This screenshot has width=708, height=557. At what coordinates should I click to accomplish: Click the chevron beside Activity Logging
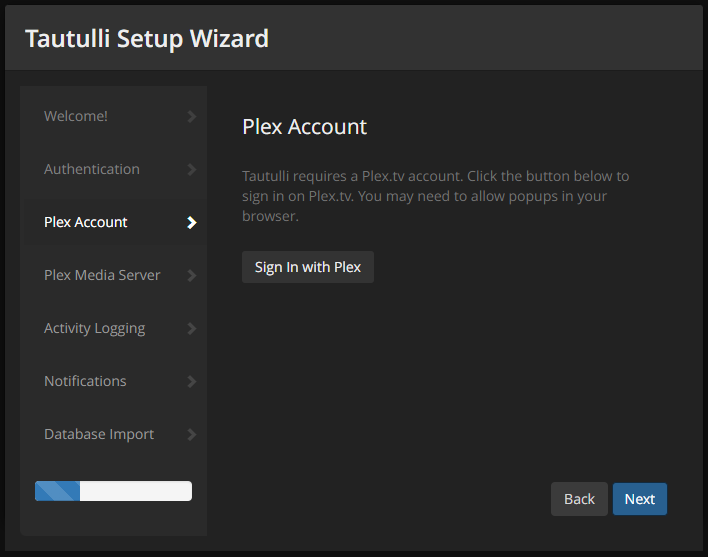coord(192,329)
